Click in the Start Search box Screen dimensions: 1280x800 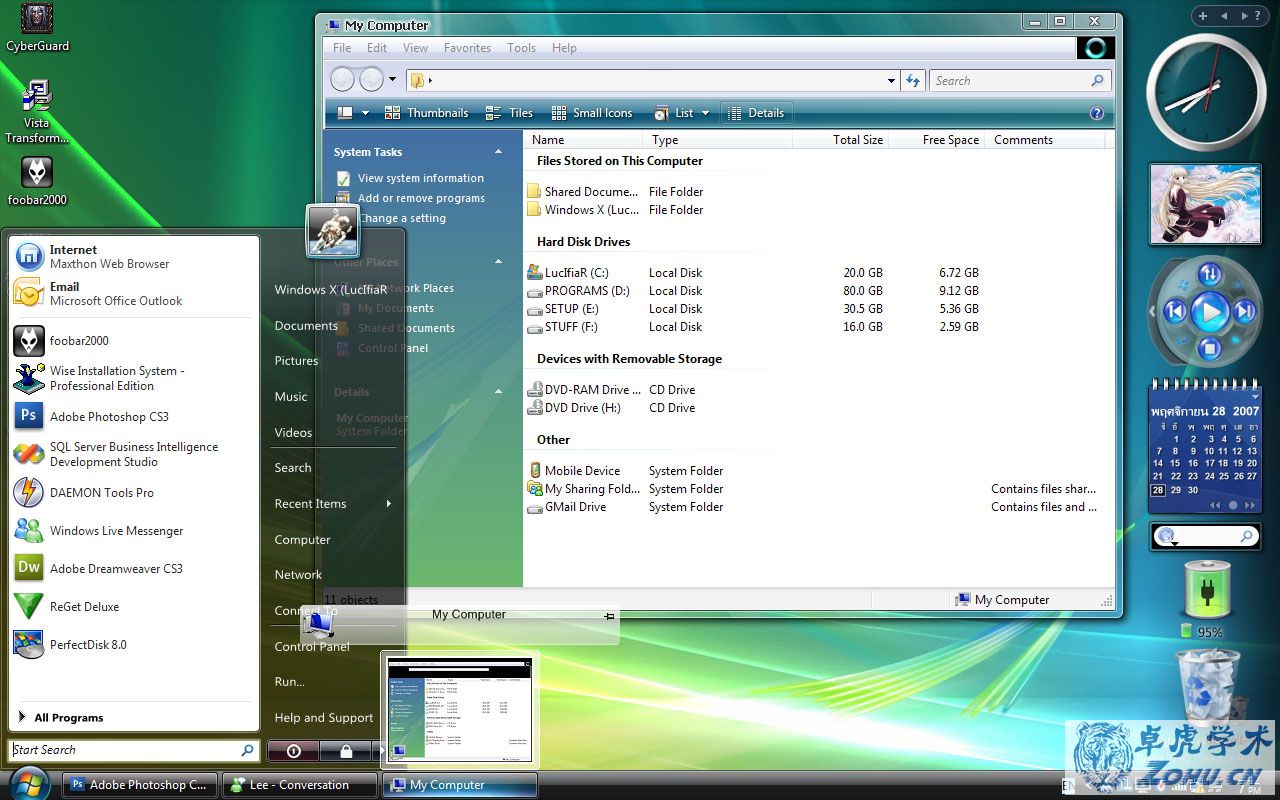(x=133, y=750)
